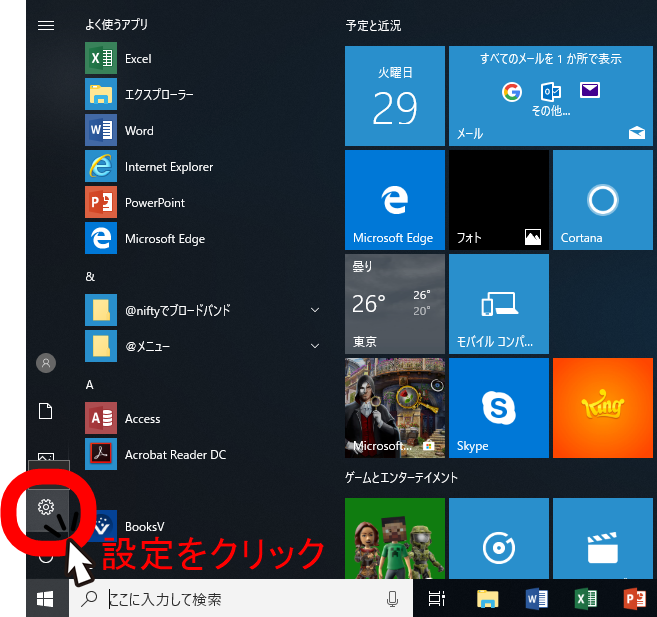
Task: Open BooksV from the app list
Action: click(x=202, y=526)
